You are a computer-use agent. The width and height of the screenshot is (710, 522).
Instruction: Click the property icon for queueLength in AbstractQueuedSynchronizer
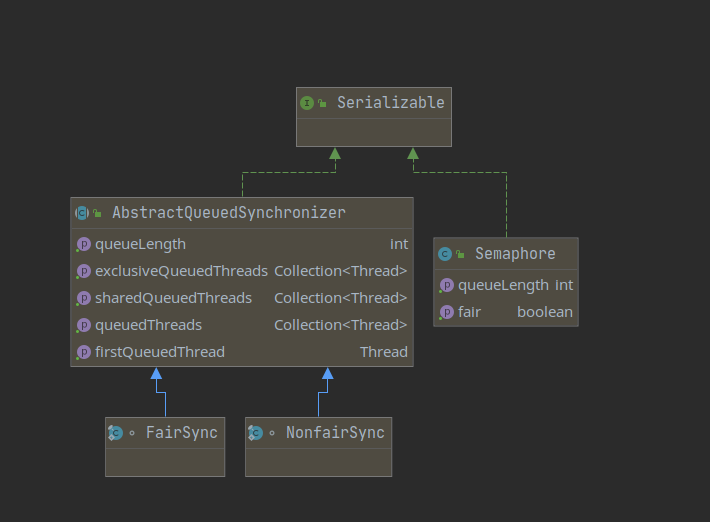click(84, 244)
